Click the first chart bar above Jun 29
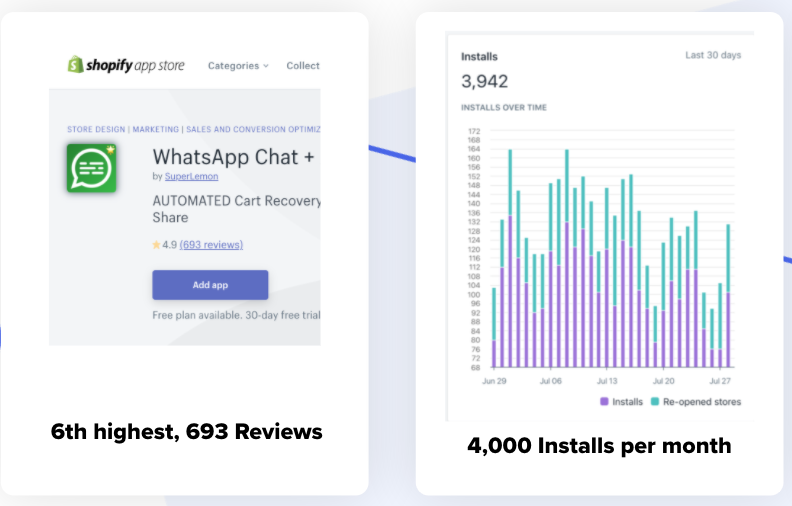The width and height of the screenshot is (792, 506). (494, 327)
